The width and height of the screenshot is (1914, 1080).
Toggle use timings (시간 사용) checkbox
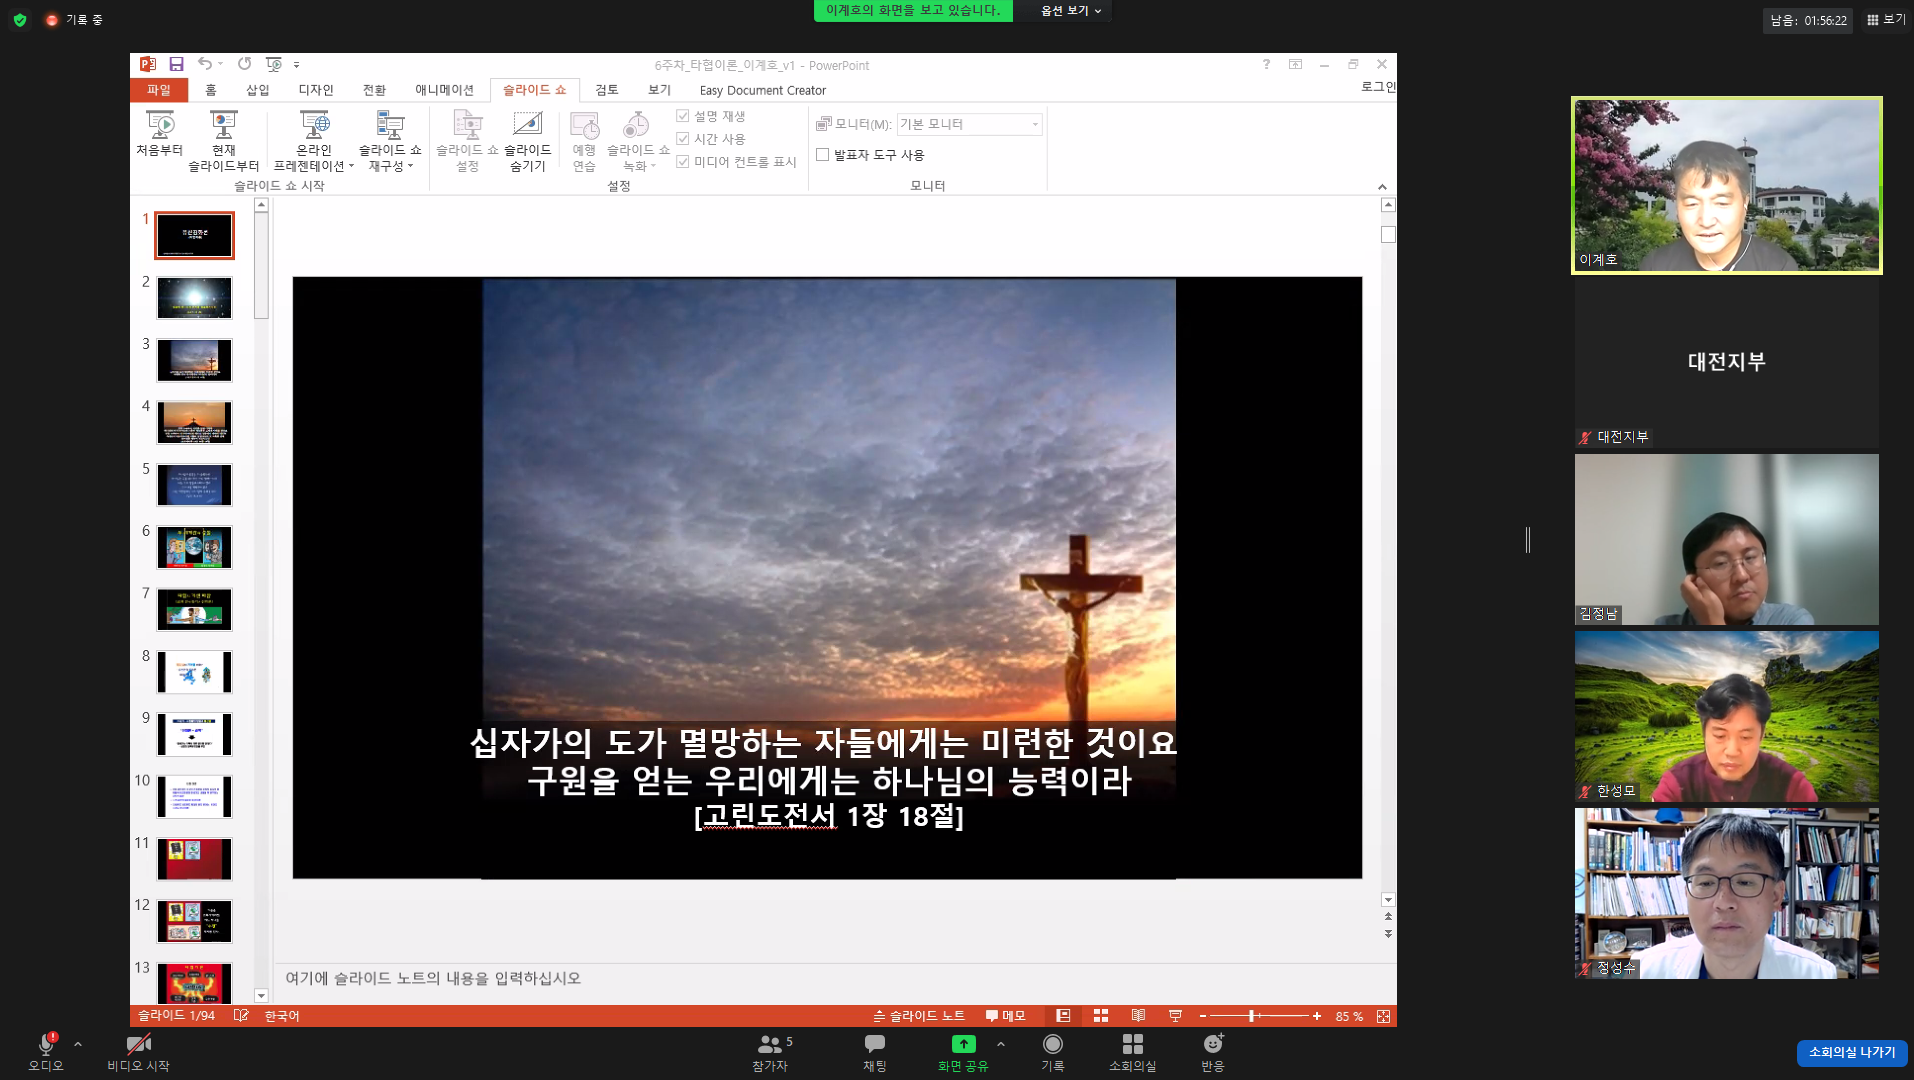[x=683, y=139]
